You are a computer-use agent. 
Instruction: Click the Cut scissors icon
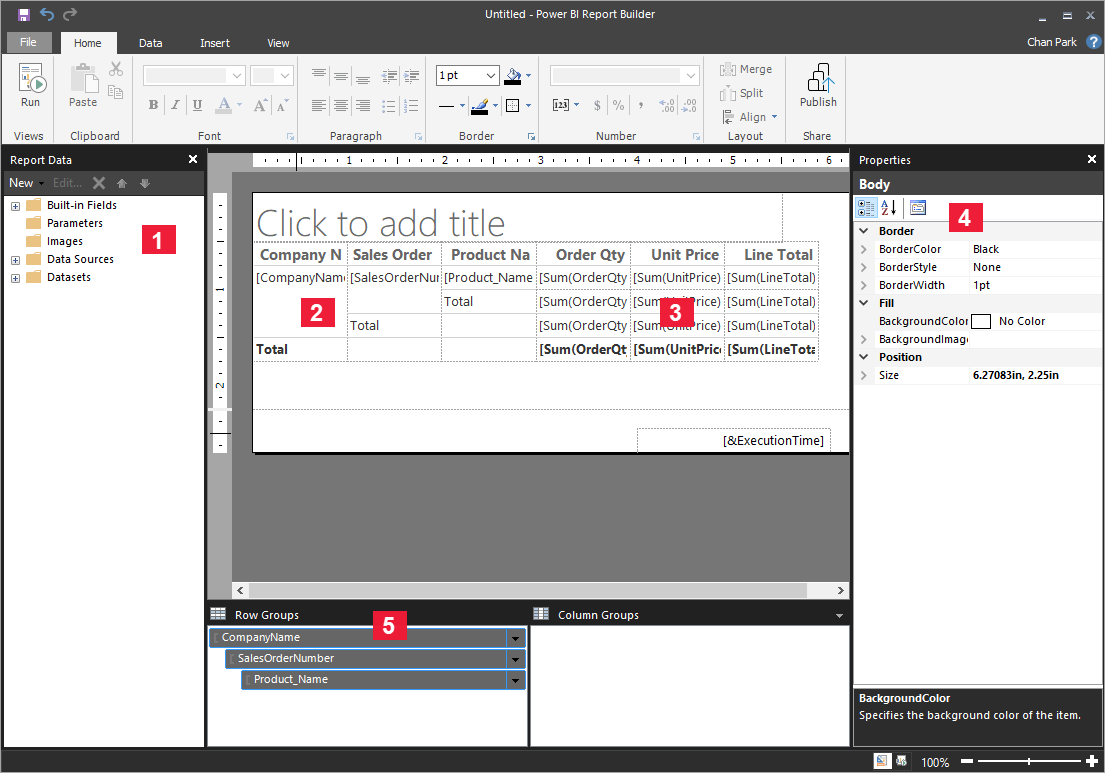point(116,69)
